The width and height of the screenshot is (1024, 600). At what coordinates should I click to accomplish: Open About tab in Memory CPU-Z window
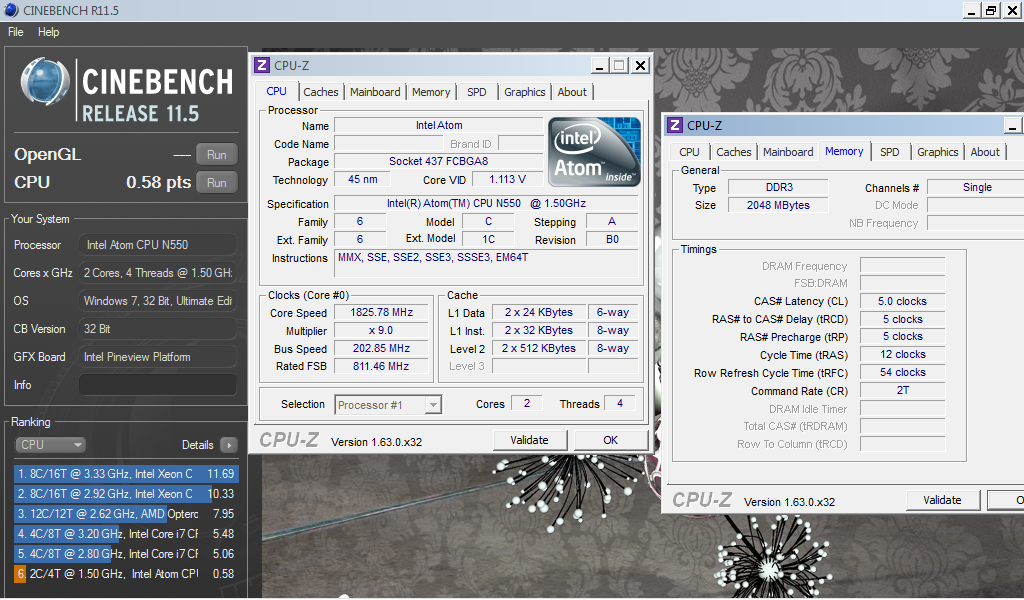(985, 152)
